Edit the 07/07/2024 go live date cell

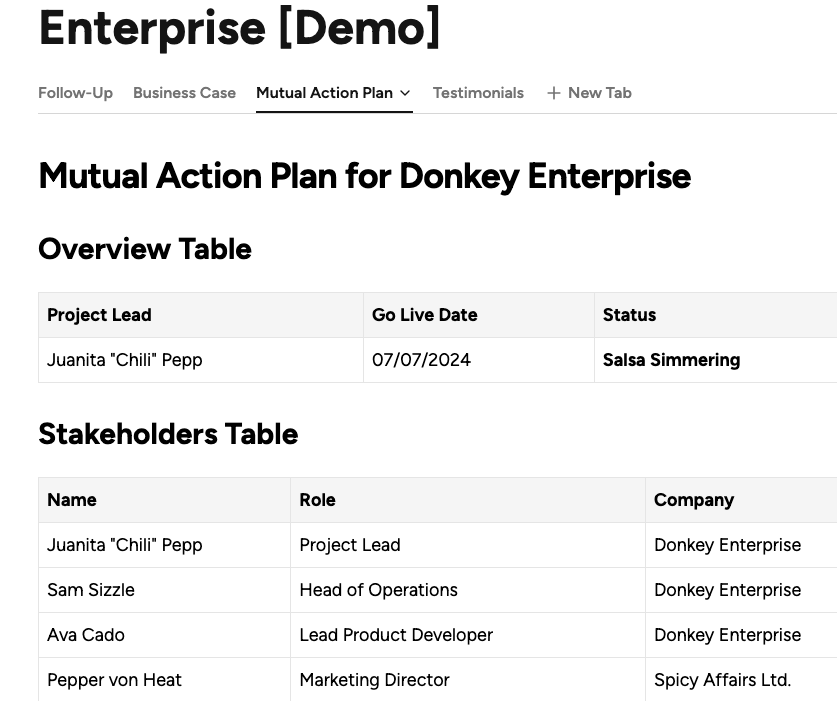[421, 360]
